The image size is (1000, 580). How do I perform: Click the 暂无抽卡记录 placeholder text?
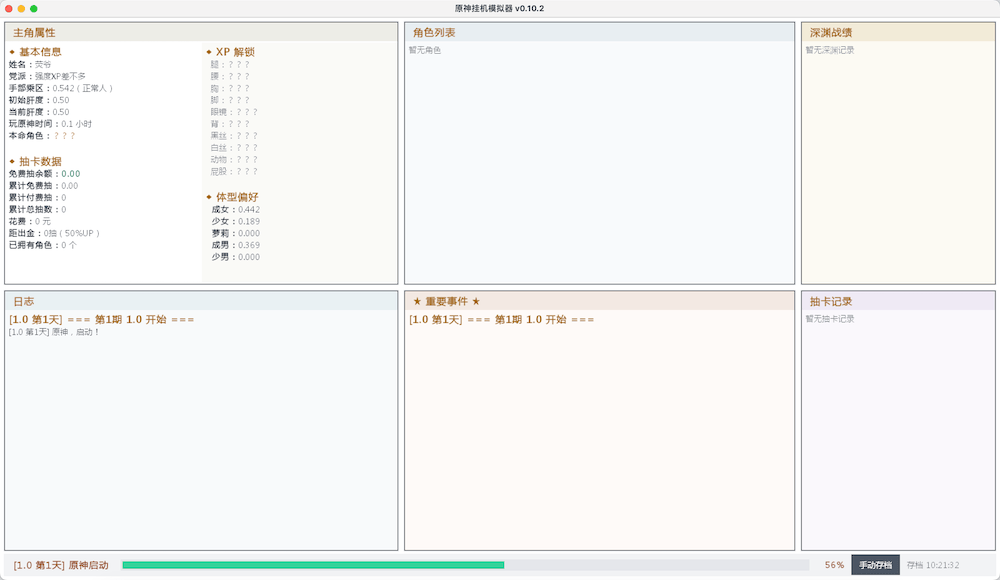coord(830,319)
